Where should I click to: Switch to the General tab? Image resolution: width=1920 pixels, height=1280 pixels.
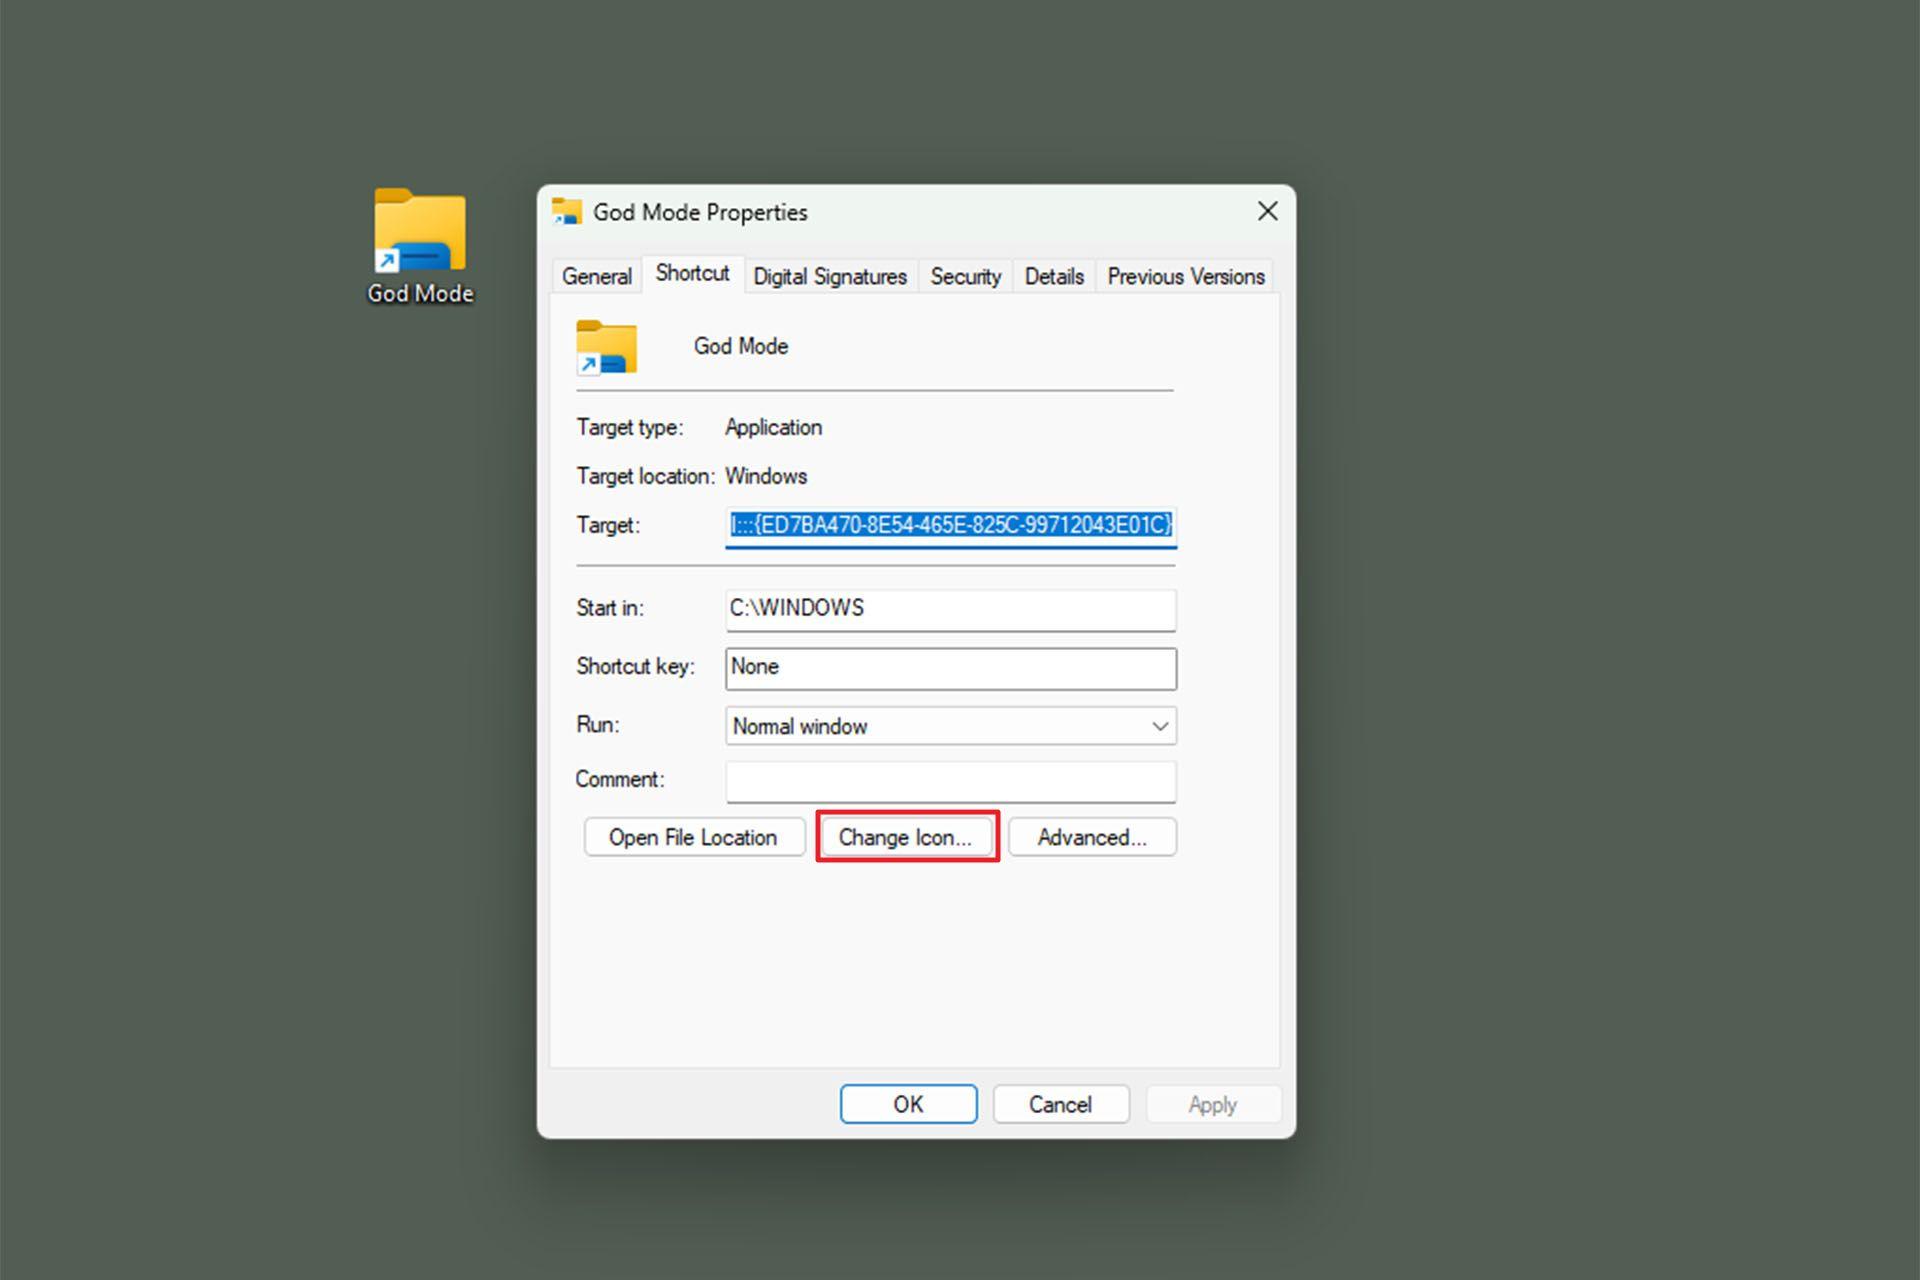(597, 276)
